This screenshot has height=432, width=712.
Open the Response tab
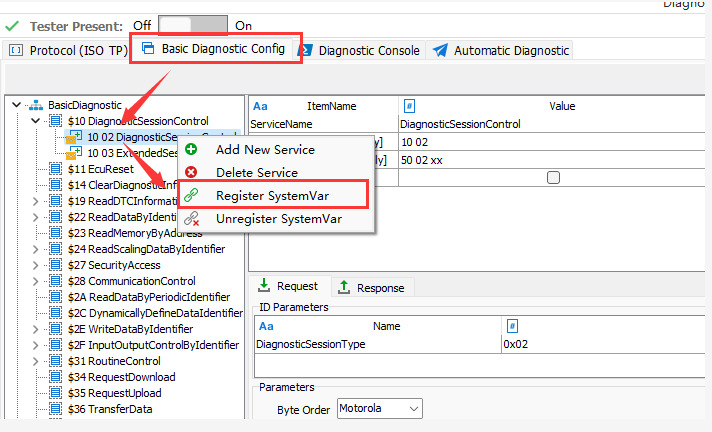pos(372,287)
